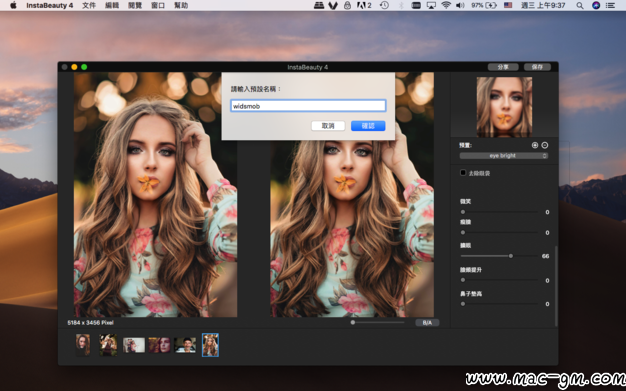Select the fourth filmstrip thumbnail of redhead
The image size is (626, 391).
159,345
